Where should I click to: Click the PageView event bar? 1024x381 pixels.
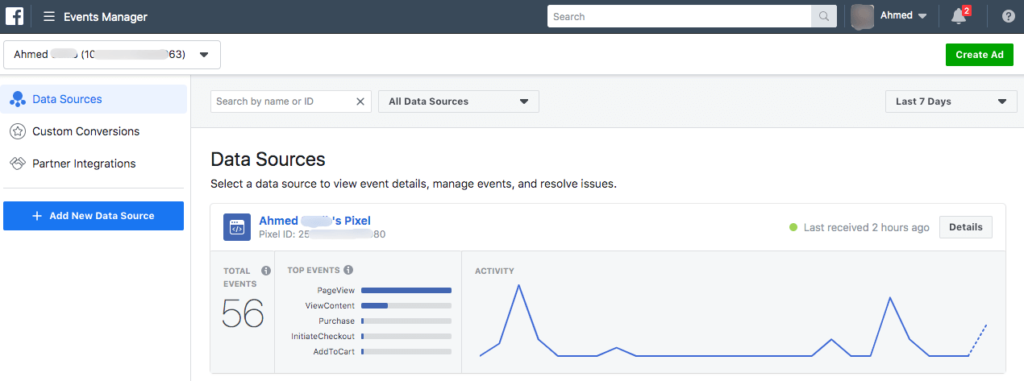coord(406,290)
